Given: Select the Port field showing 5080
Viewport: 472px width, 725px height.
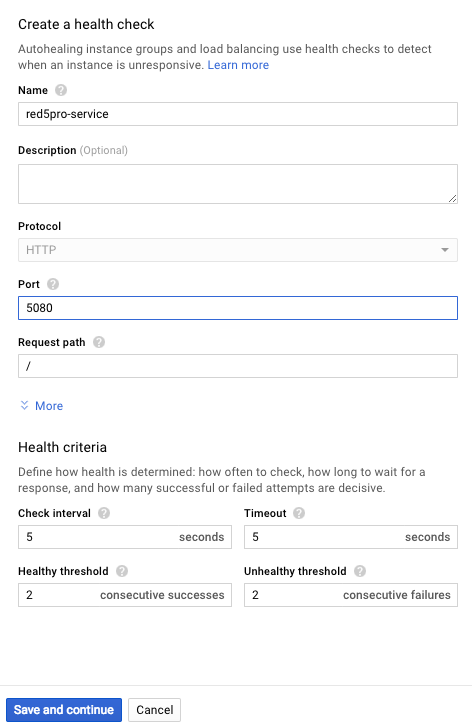Looking at the screenshot, I should coord(238,308).
